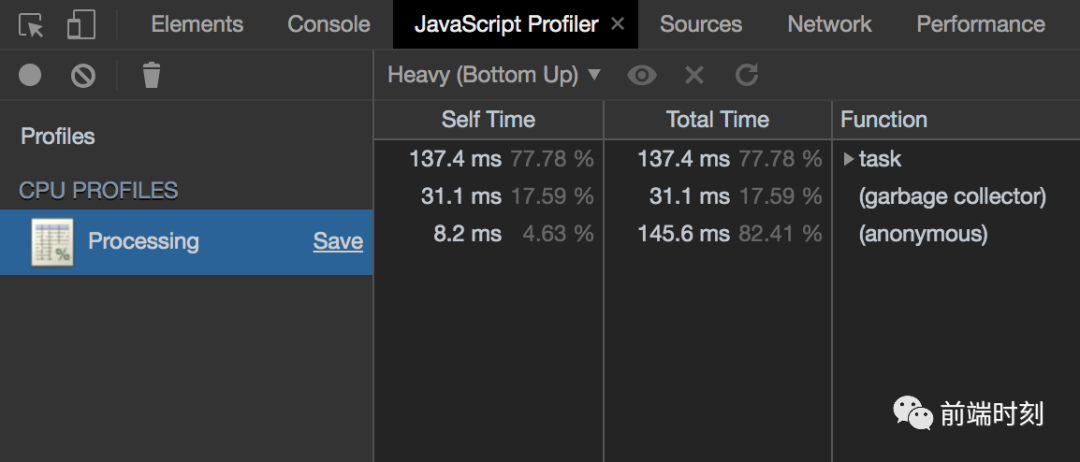Click the inspect element cursor icon
Viewport: 1080px width, 462px height.
click(31, 25)
